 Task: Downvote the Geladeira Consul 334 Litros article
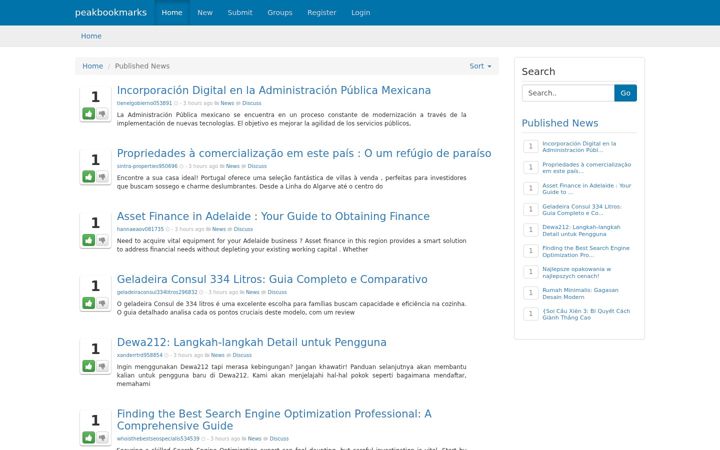point(102,303)
